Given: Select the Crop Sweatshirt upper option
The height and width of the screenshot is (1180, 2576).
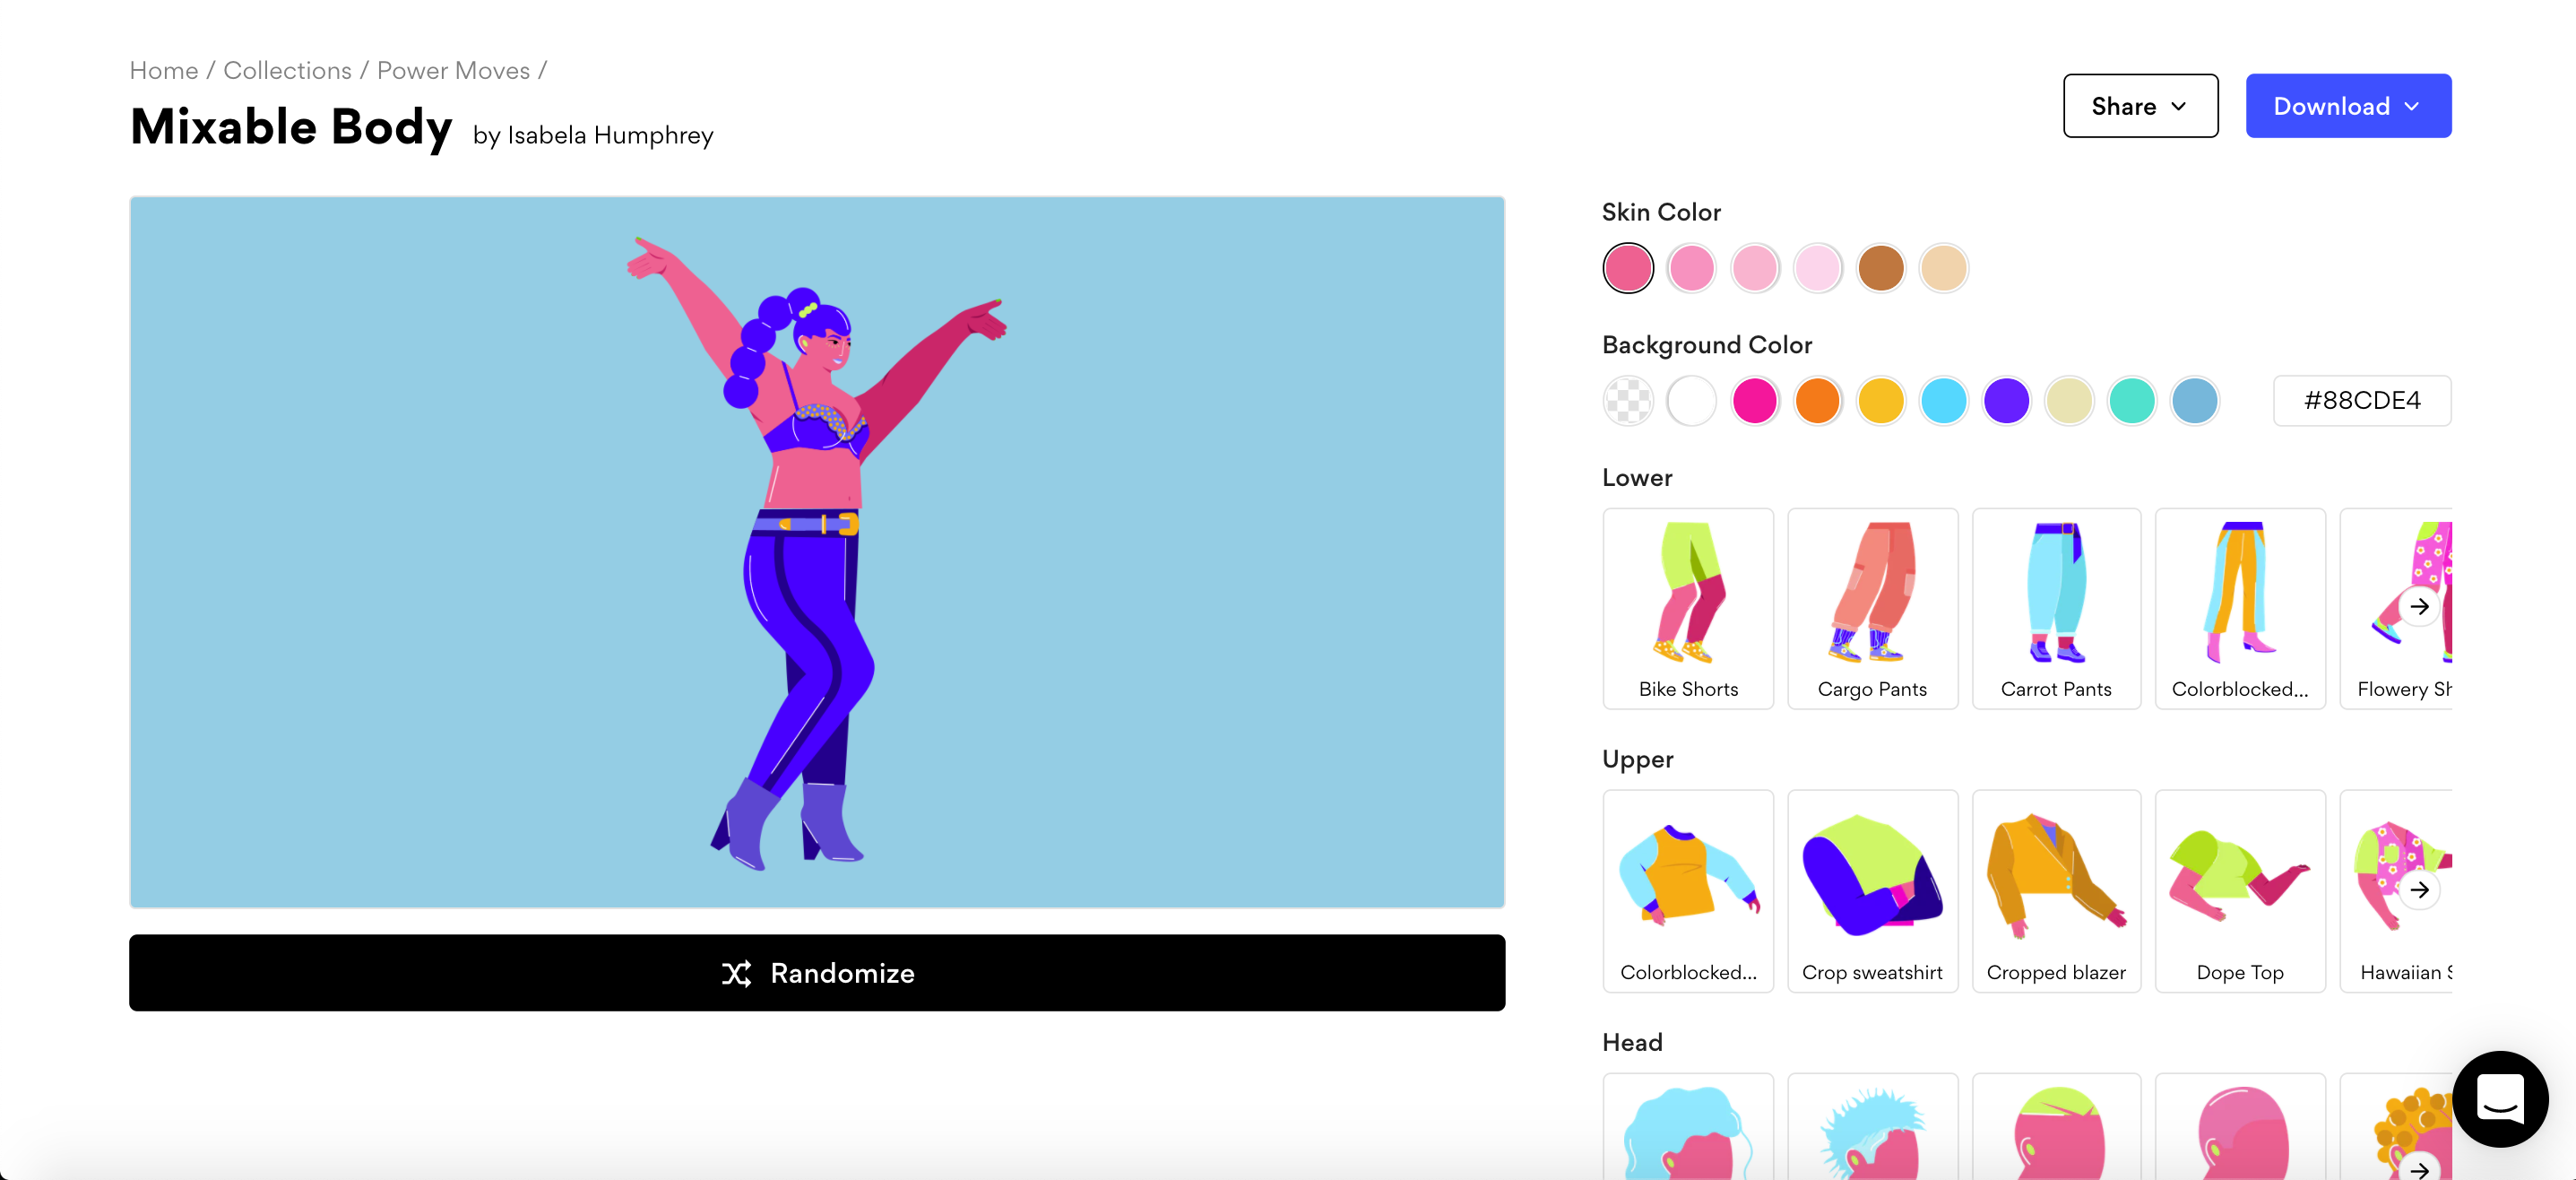Looking at the screenshot, I should 1871,889.
